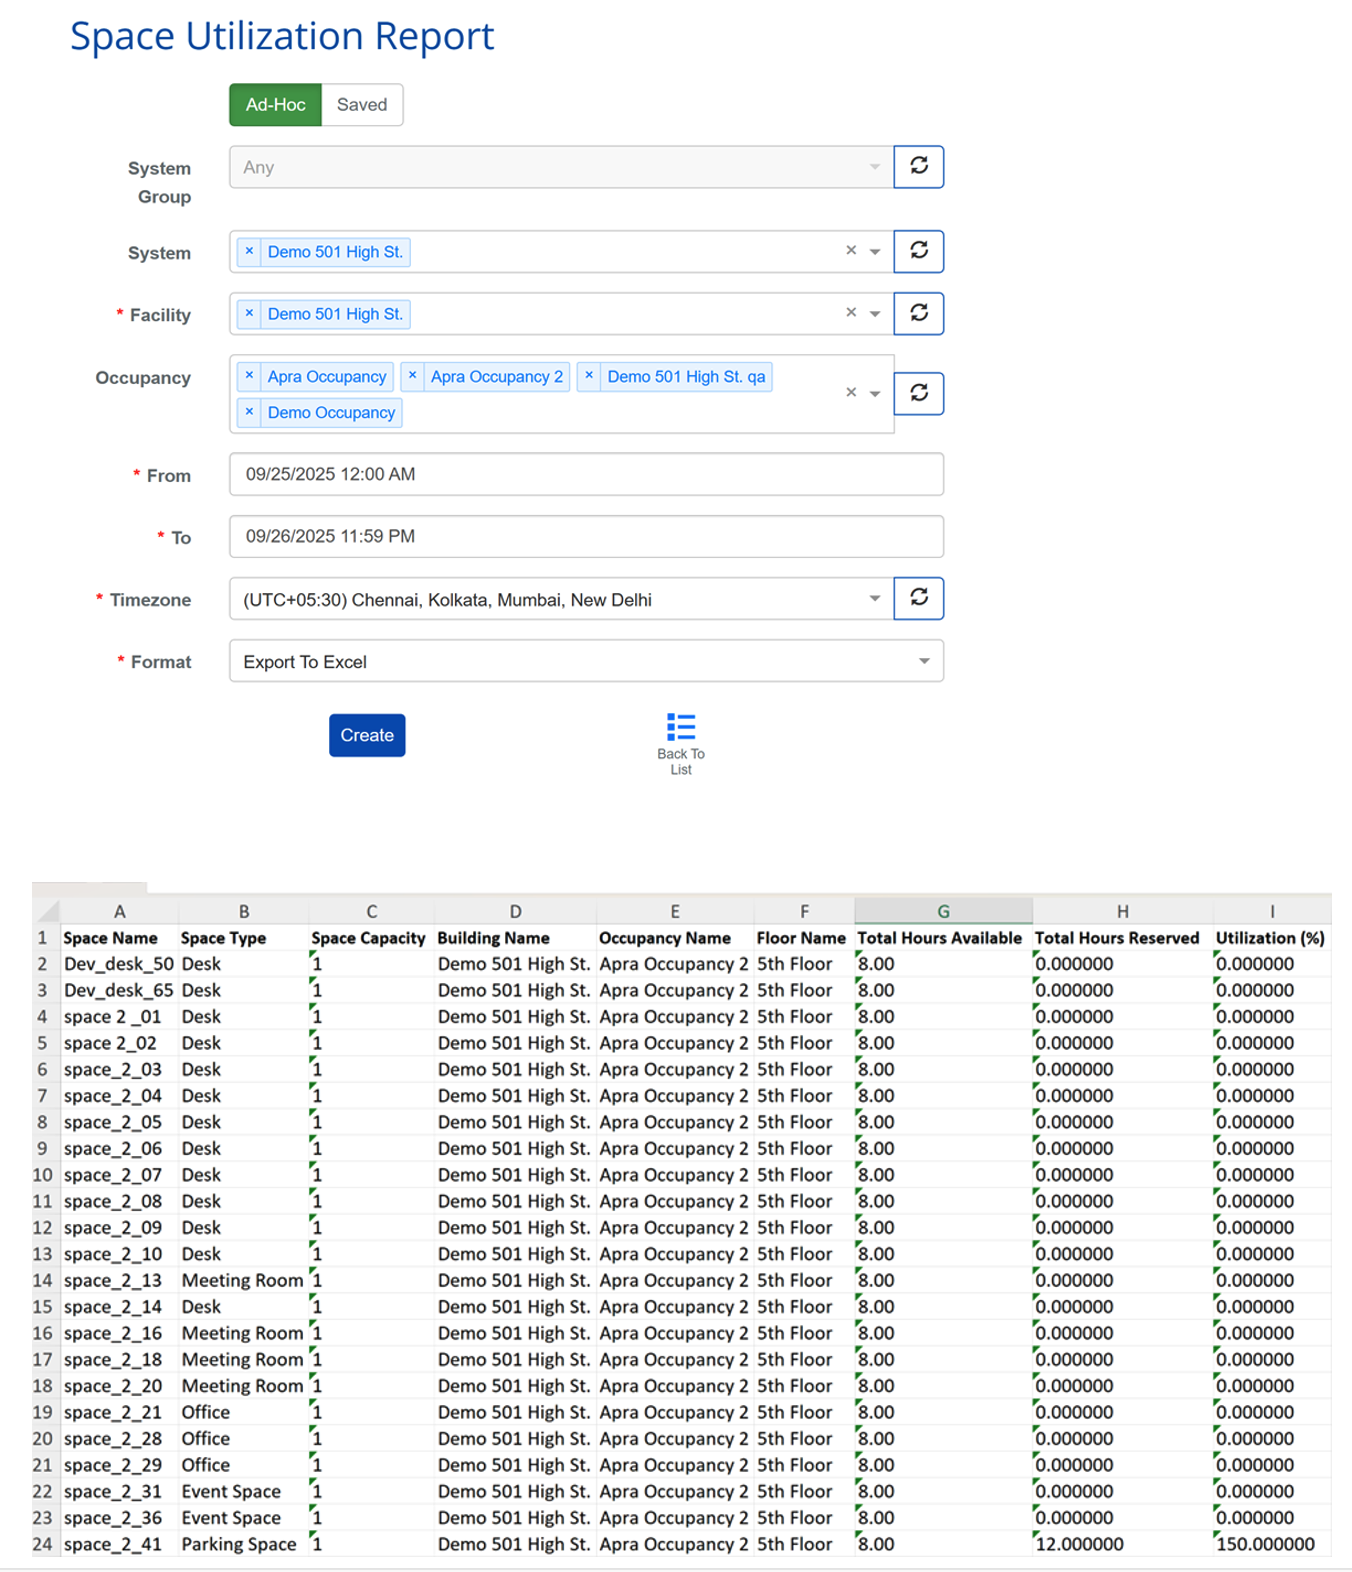Select column D header in spreadsheet
The image size is (1352, 1572).
click(x=515, y=911)
